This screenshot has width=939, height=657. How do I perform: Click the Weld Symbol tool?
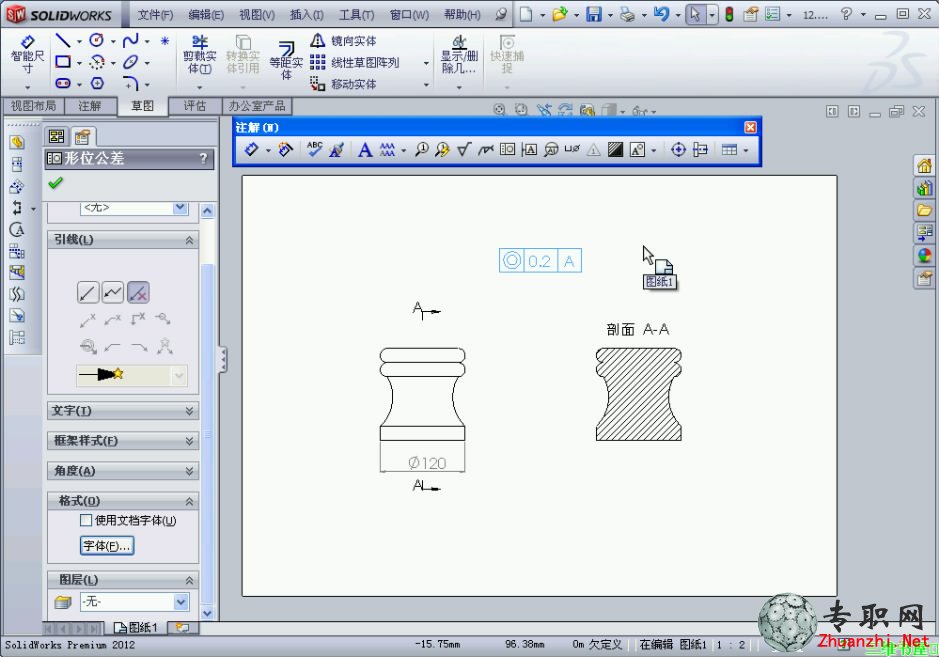(x=486, y=149)
